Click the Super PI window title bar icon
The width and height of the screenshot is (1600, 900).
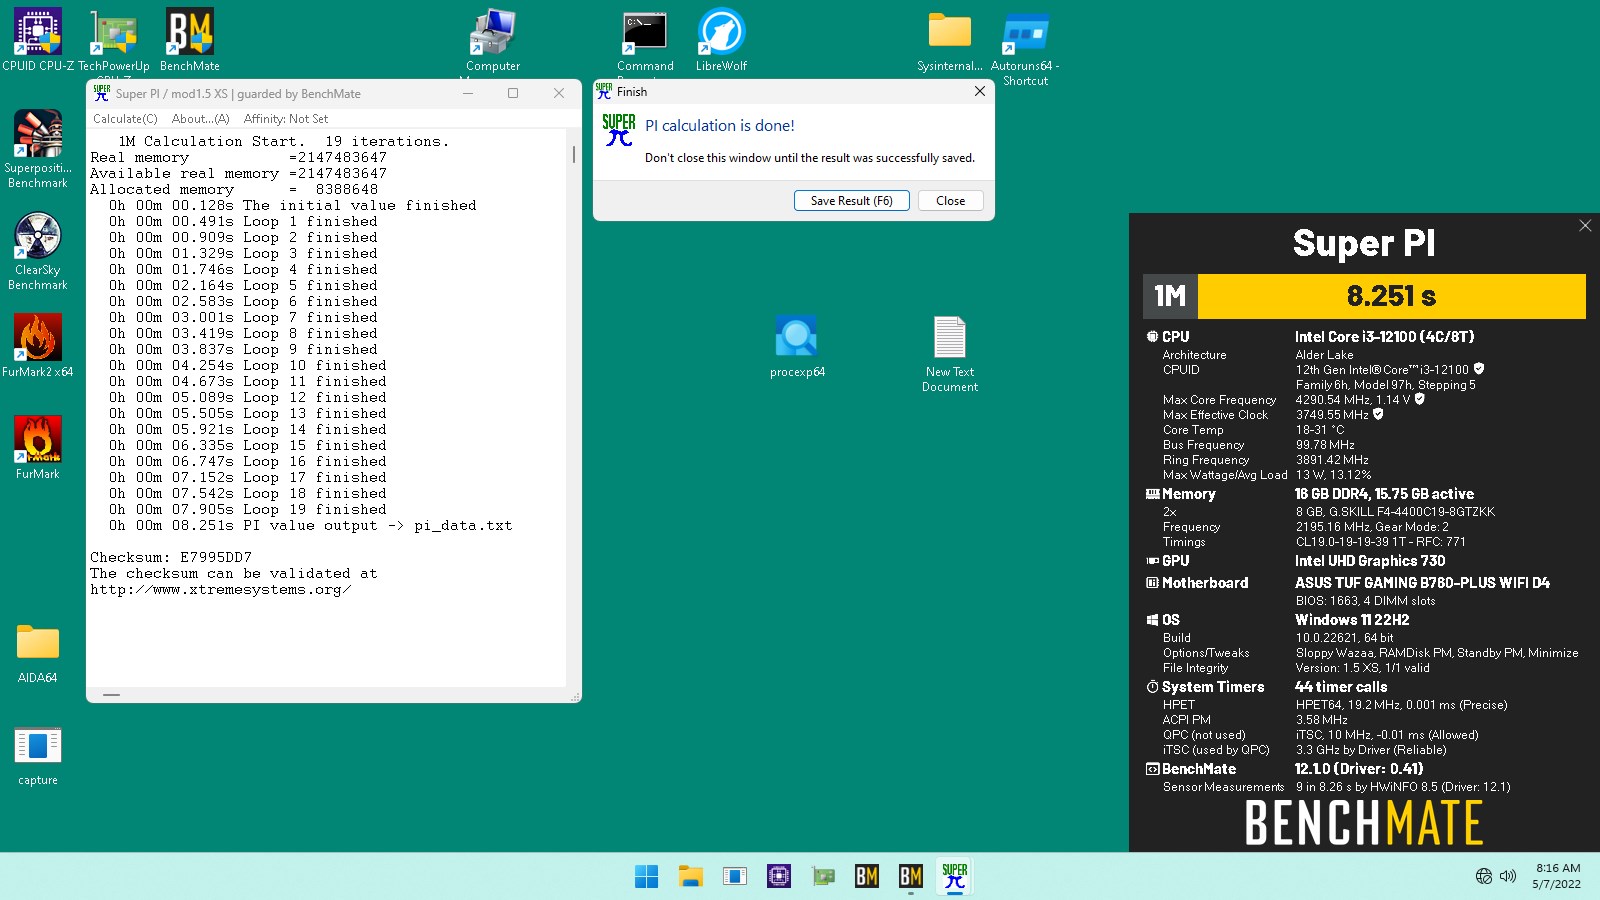click(x=101, y=93)
